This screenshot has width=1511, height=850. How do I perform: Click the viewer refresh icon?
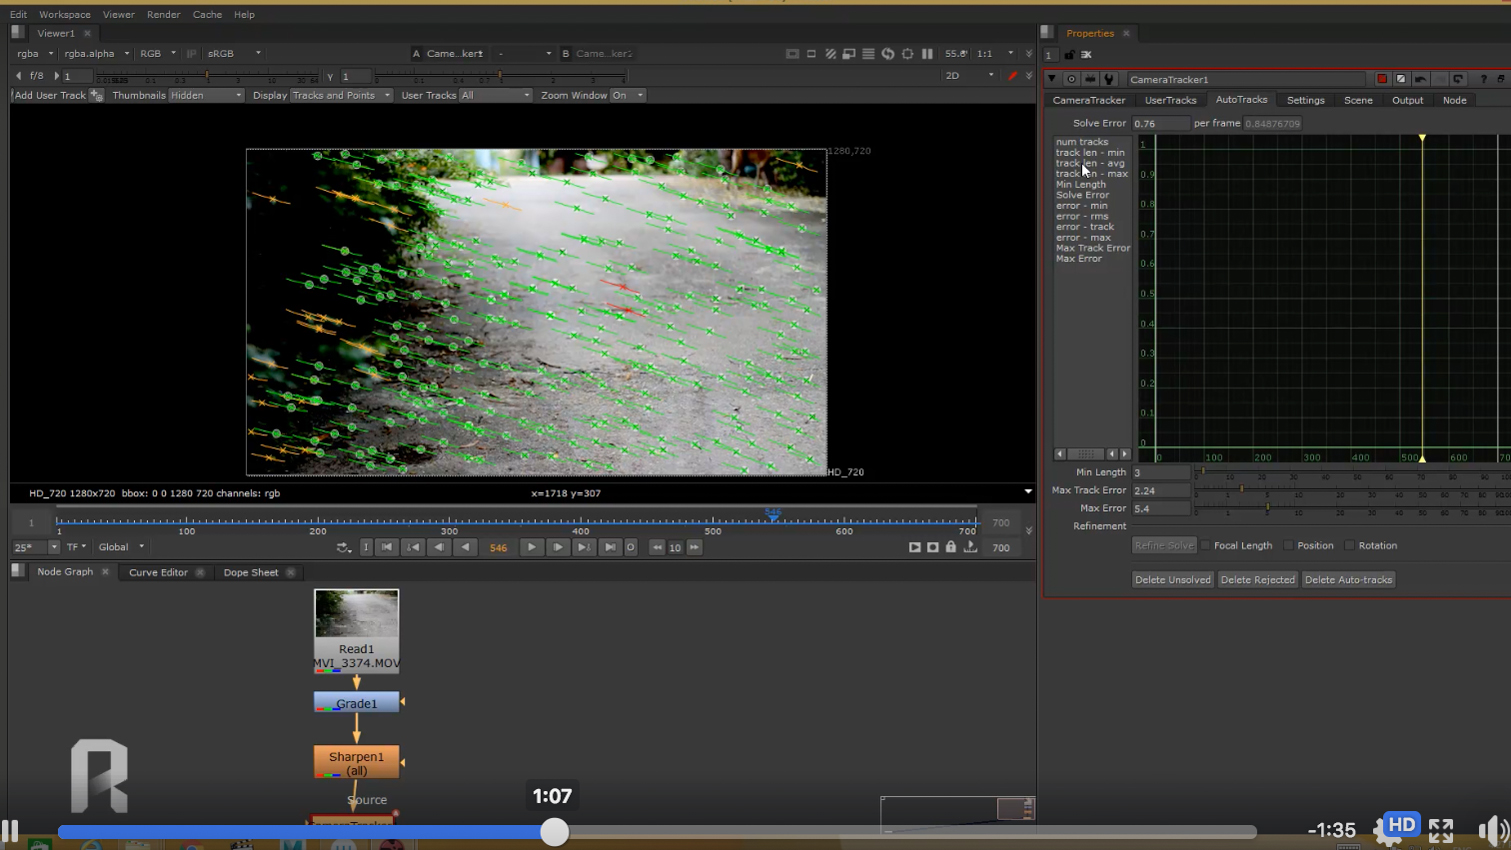coord(888,54)
